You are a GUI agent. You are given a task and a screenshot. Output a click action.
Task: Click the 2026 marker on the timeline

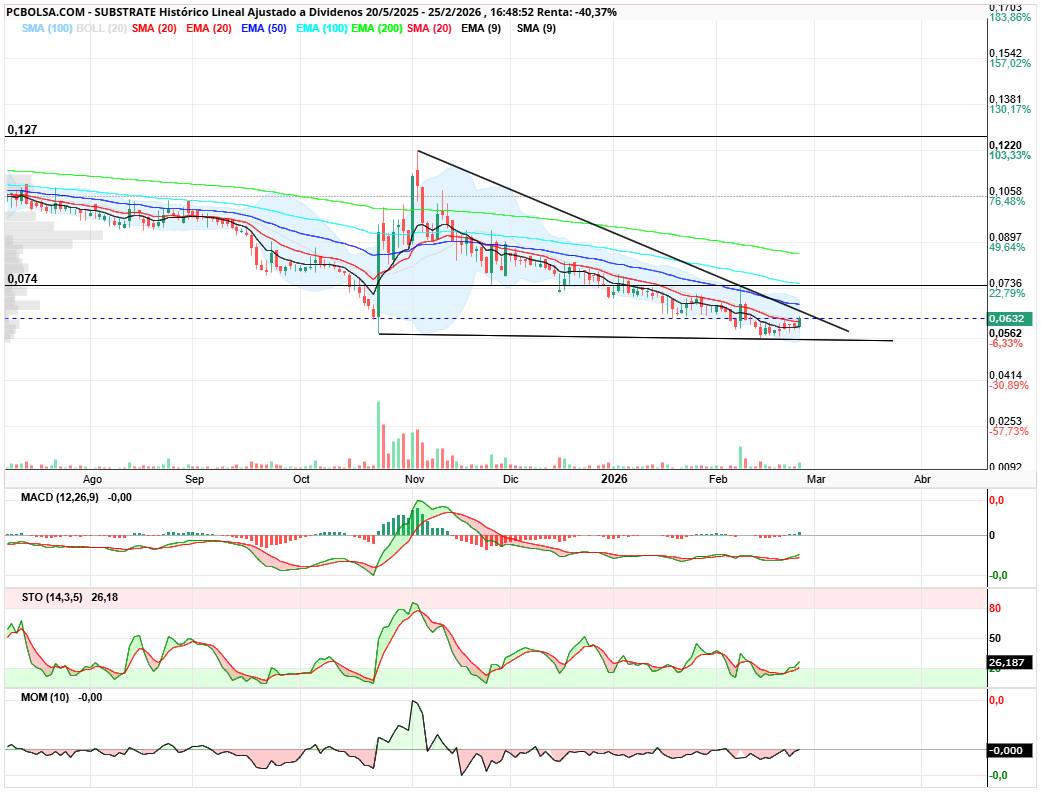(x=613, y=479)
